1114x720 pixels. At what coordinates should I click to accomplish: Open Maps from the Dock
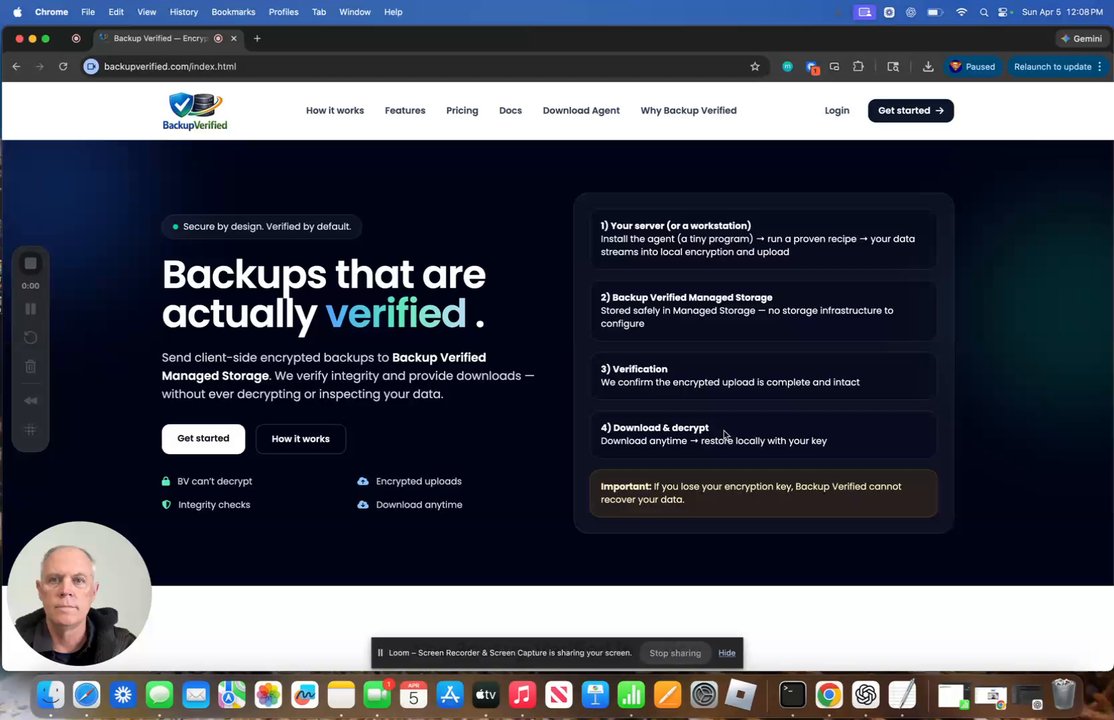point(232,695)
